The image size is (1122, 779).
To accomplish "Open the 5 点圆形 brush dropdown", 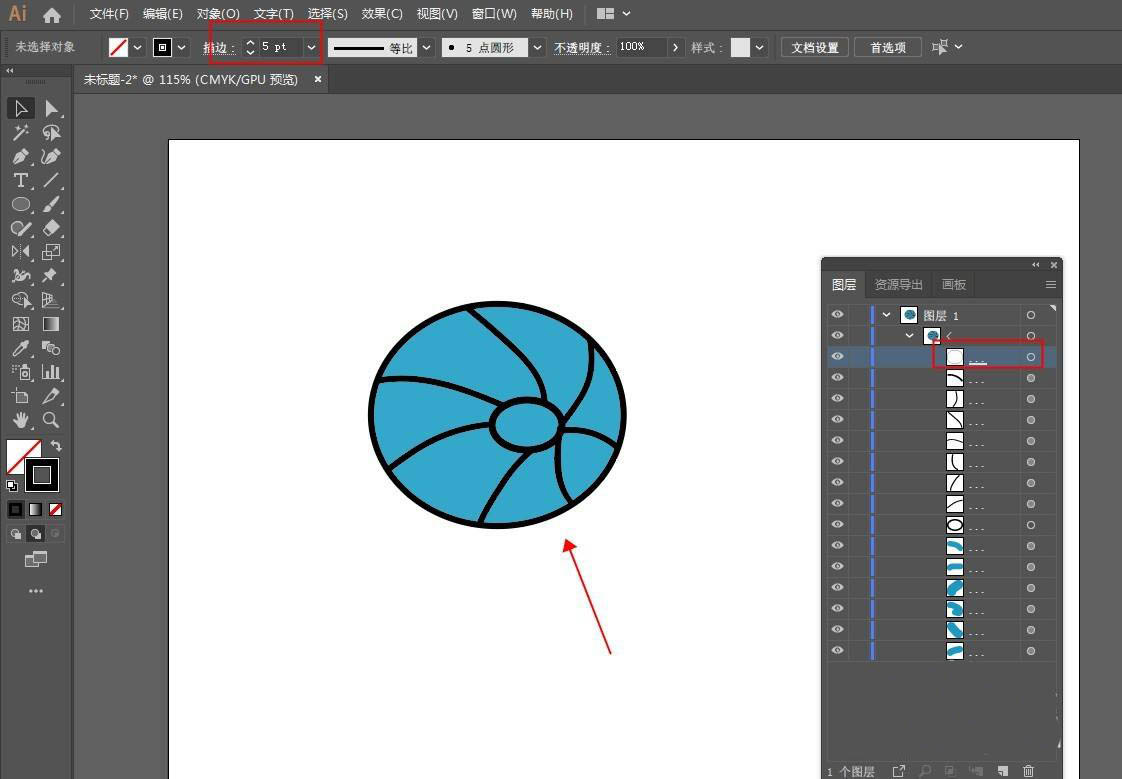I will click(537, 47).
